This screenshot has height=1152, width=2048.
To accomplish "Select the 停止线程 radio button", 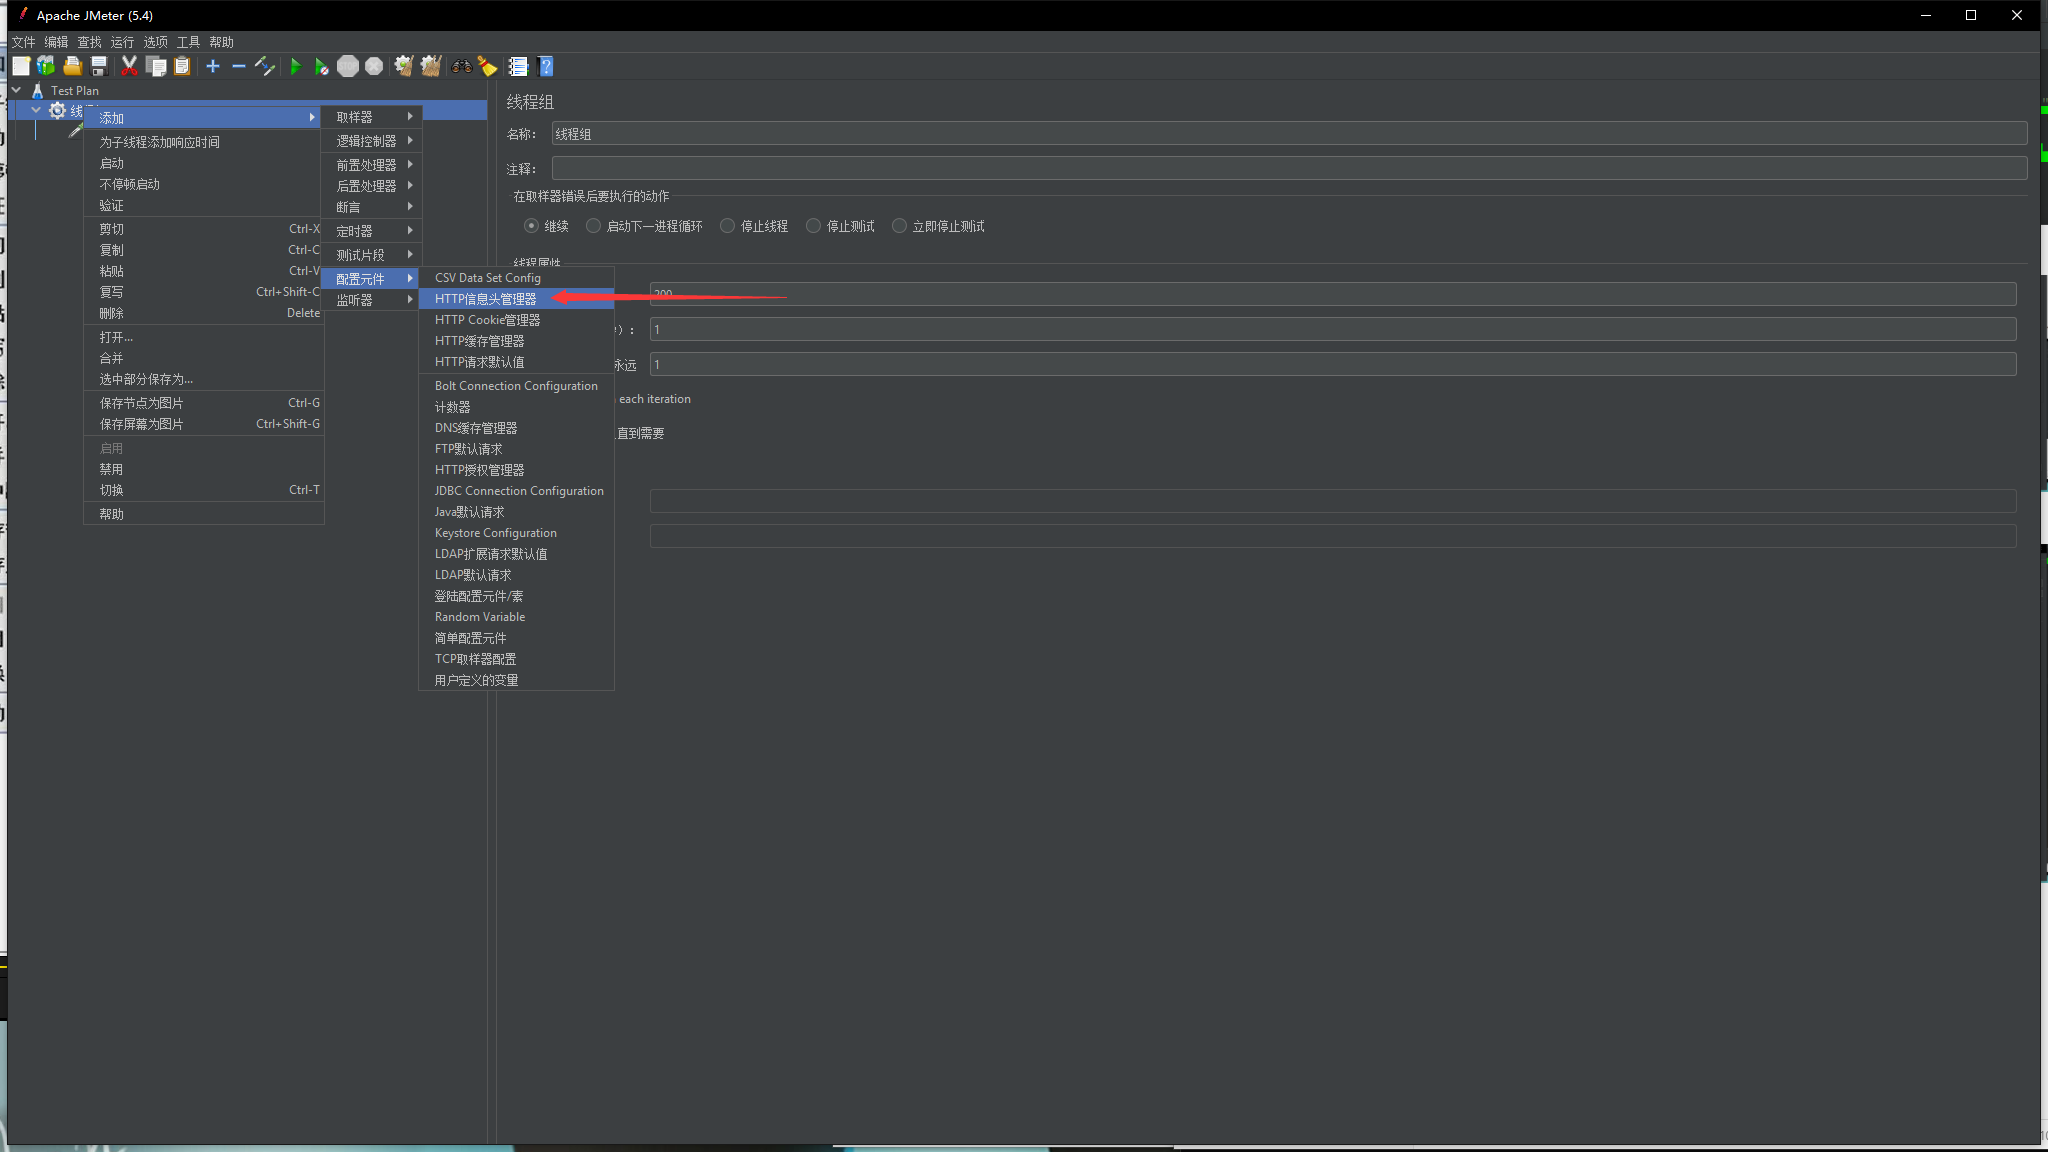I will pos(728,226).
